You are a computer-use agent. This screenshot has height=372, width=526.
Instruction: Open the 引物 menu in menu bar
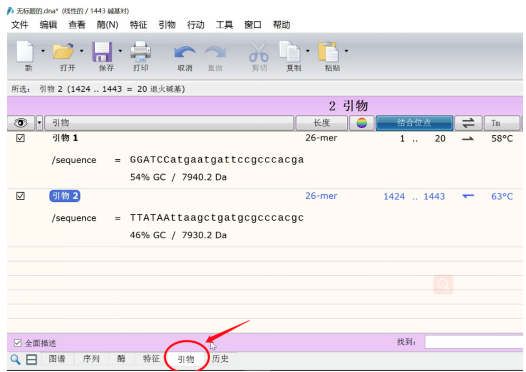click(x=167, y=25)
